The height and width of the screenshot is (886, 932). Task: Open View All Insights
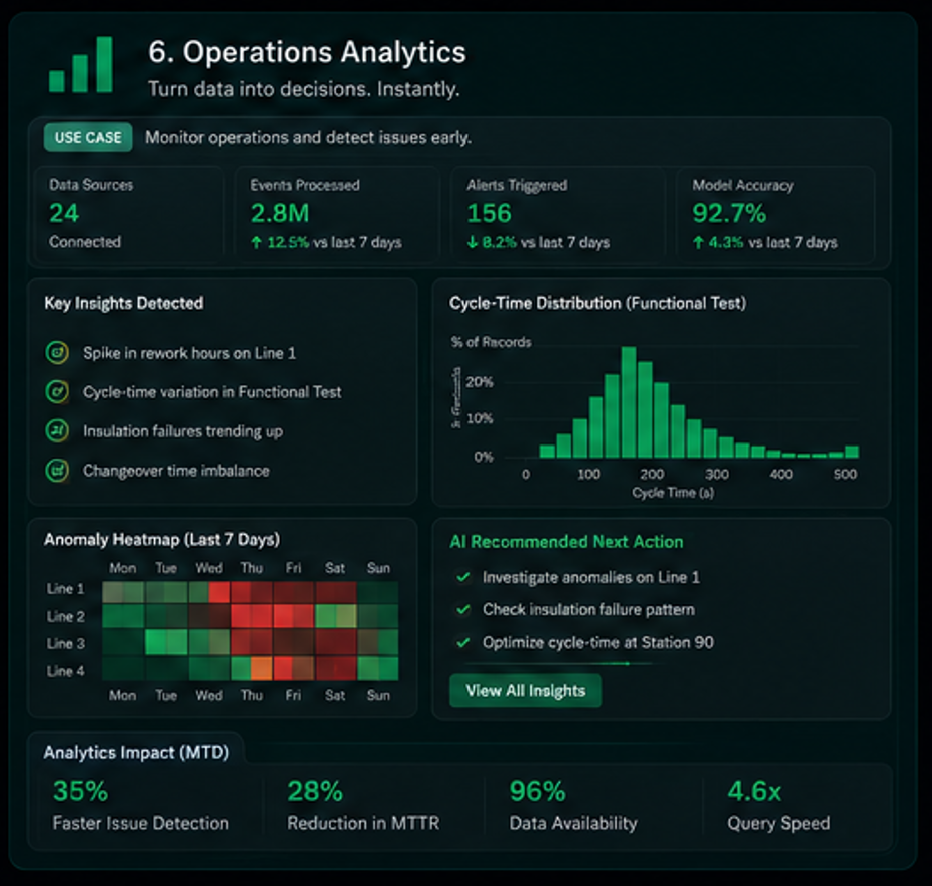tap(525, 690)
